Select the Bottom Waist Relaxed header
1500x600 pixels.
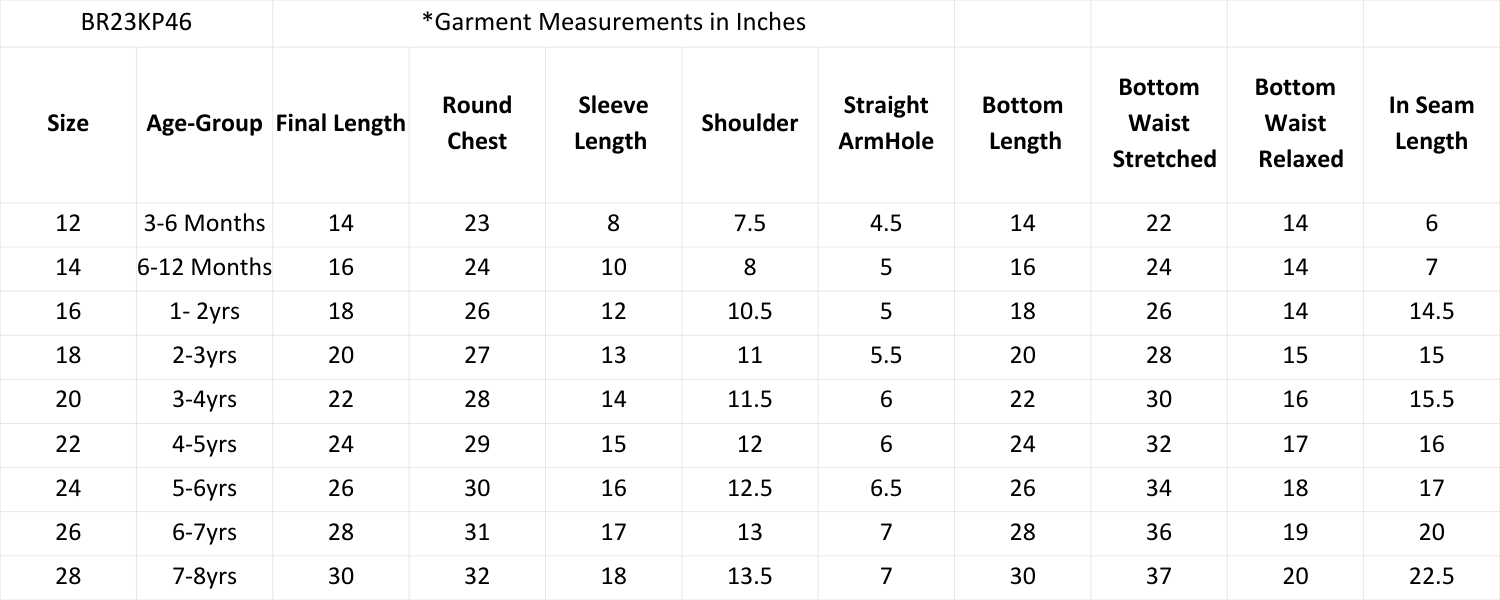1295,124
